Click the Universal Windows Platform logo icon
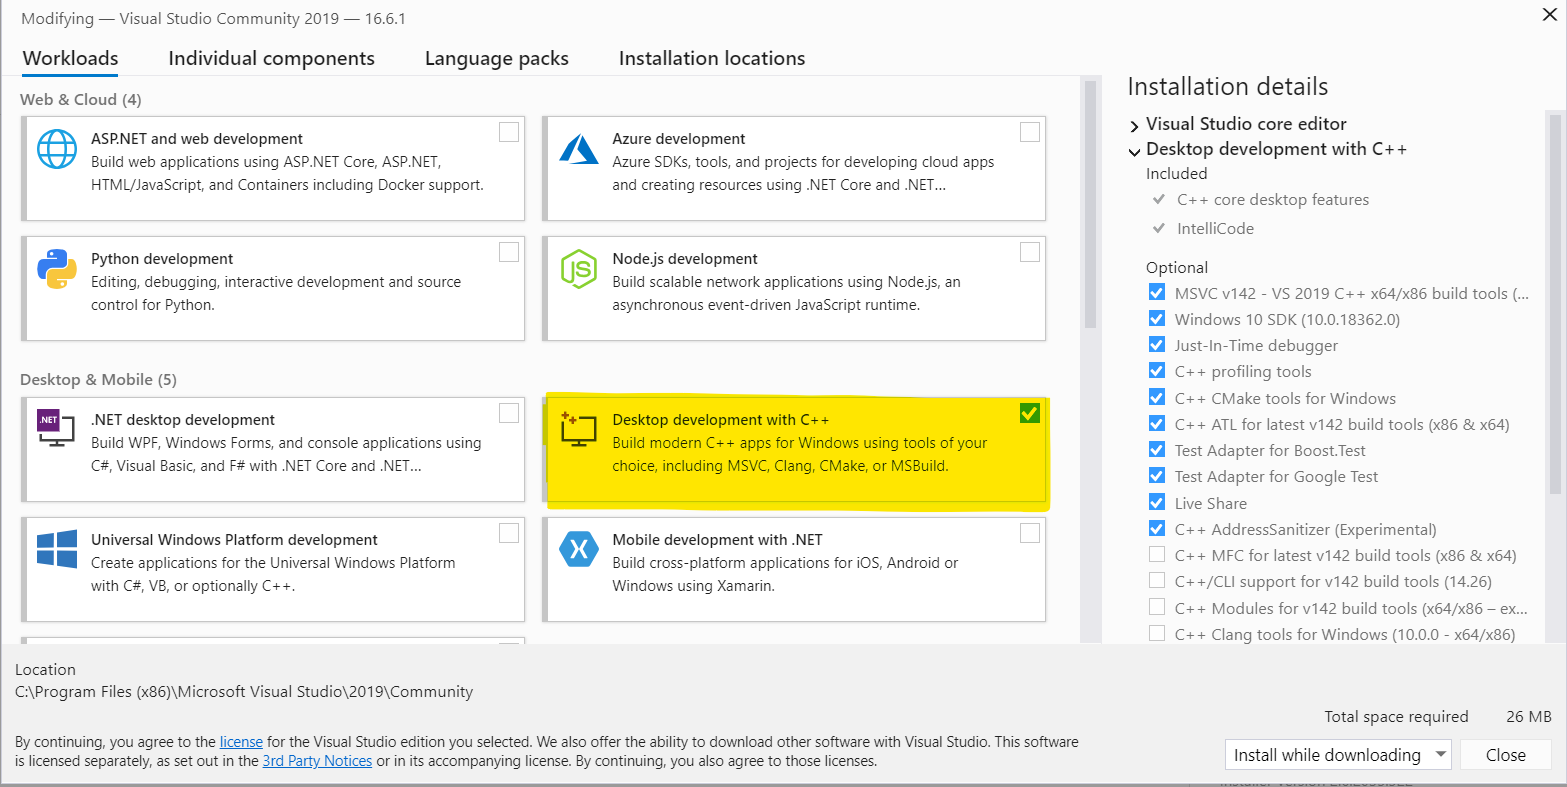 click(57, 549)
